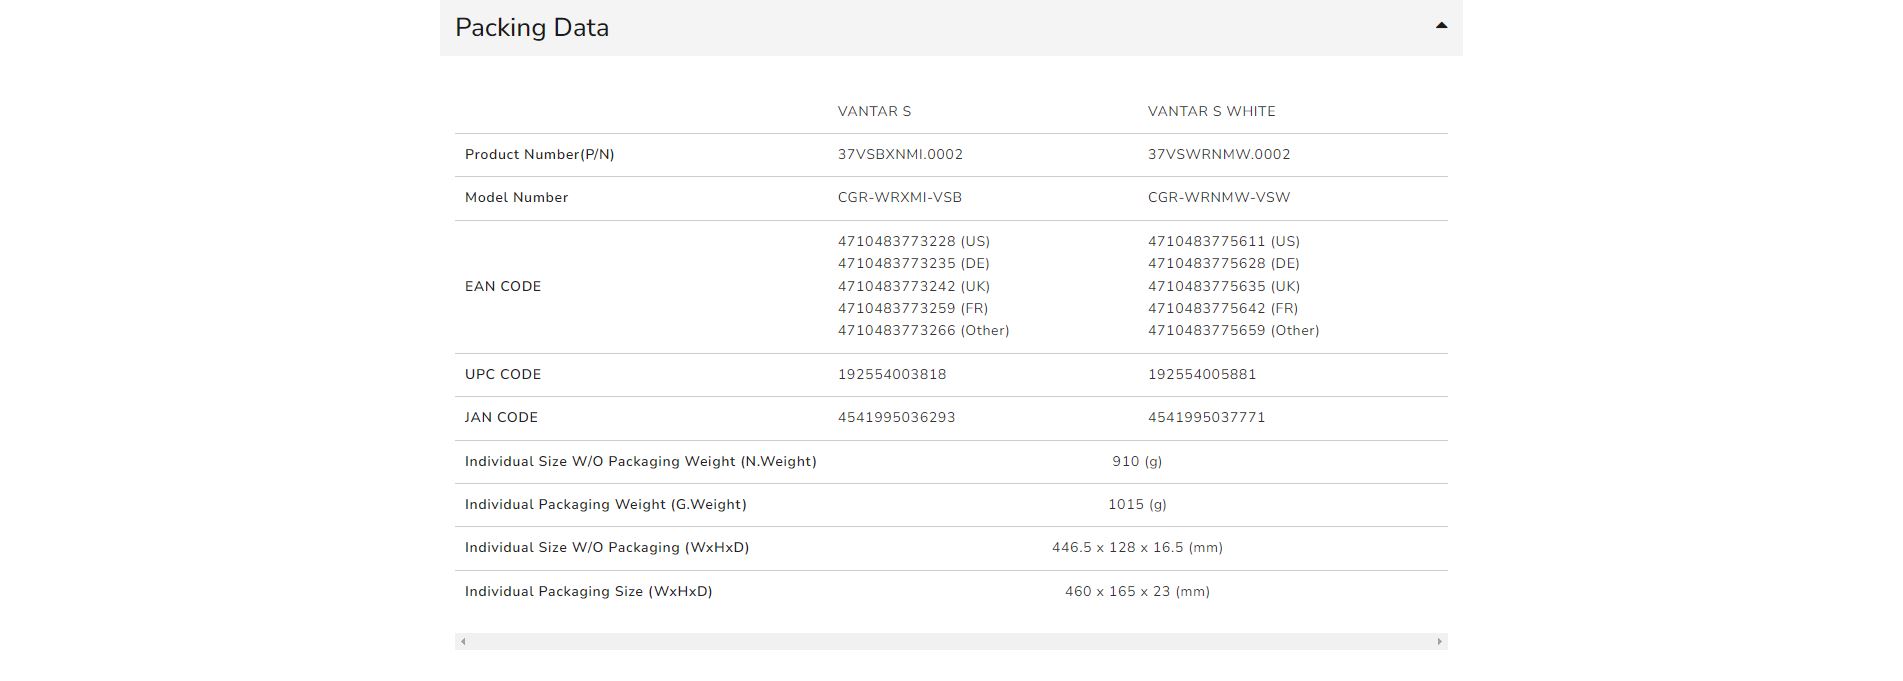Select JAN code 4541995036293
Viewport: 1903px width, 681px height.
coord(897,418)
